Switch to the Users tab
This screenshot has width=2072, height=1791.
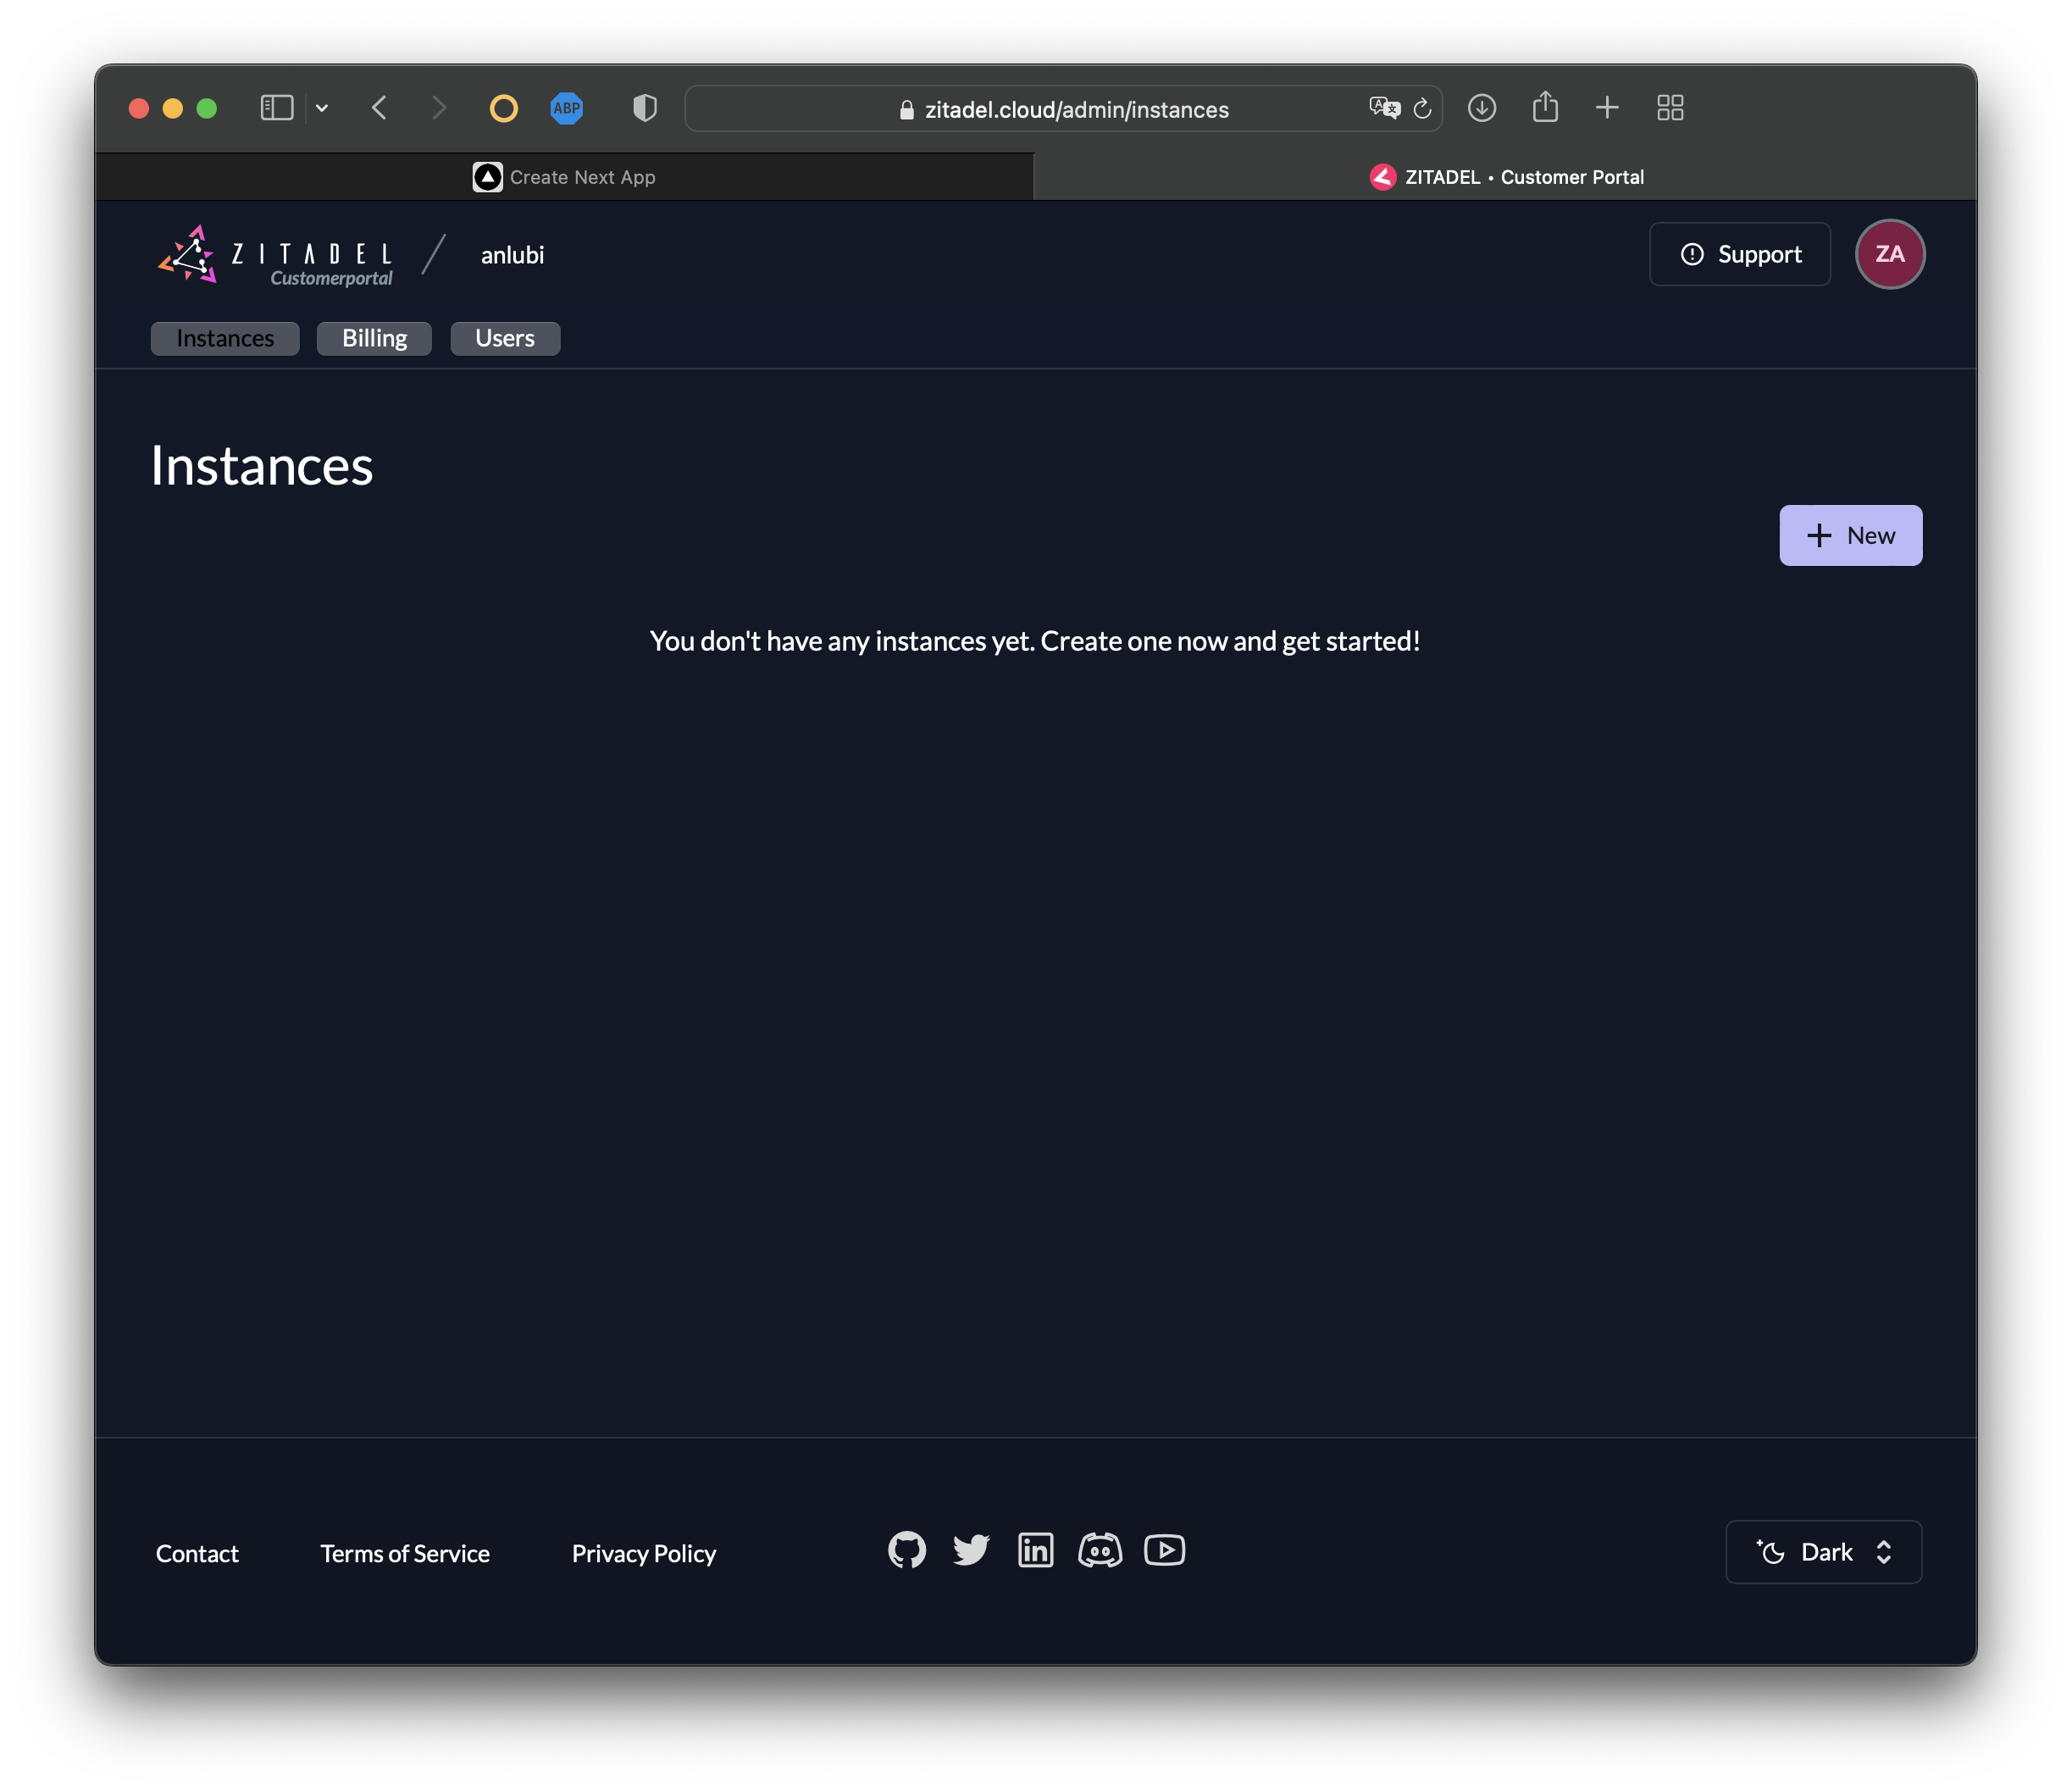coord(504,338)
